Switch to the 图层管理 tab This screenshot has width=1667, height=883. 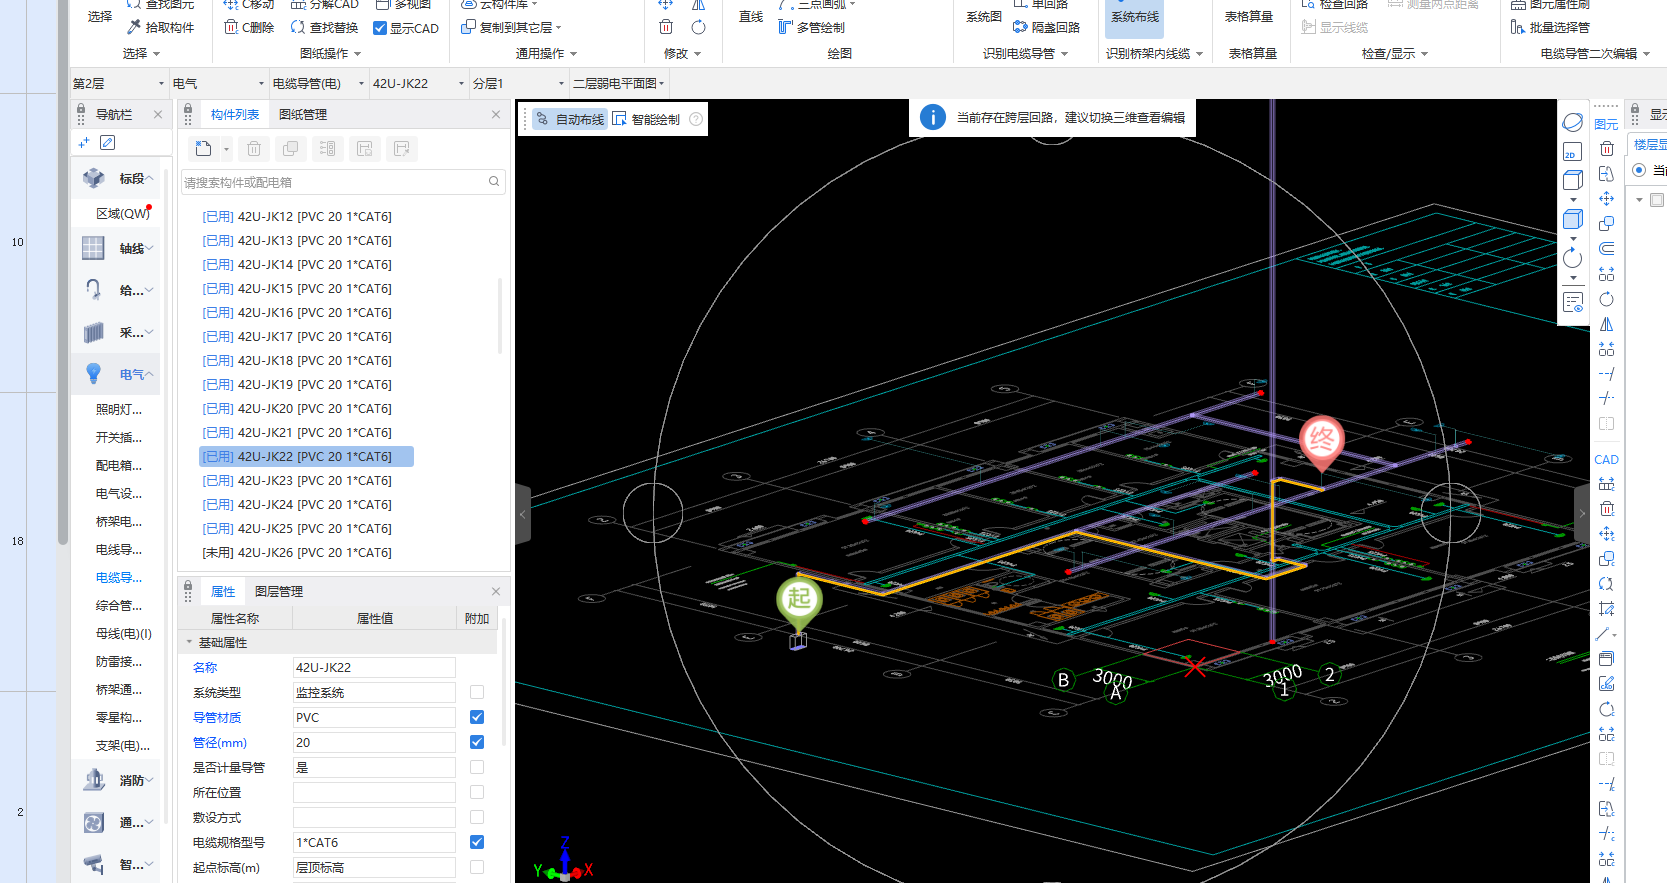click(278, 592)
